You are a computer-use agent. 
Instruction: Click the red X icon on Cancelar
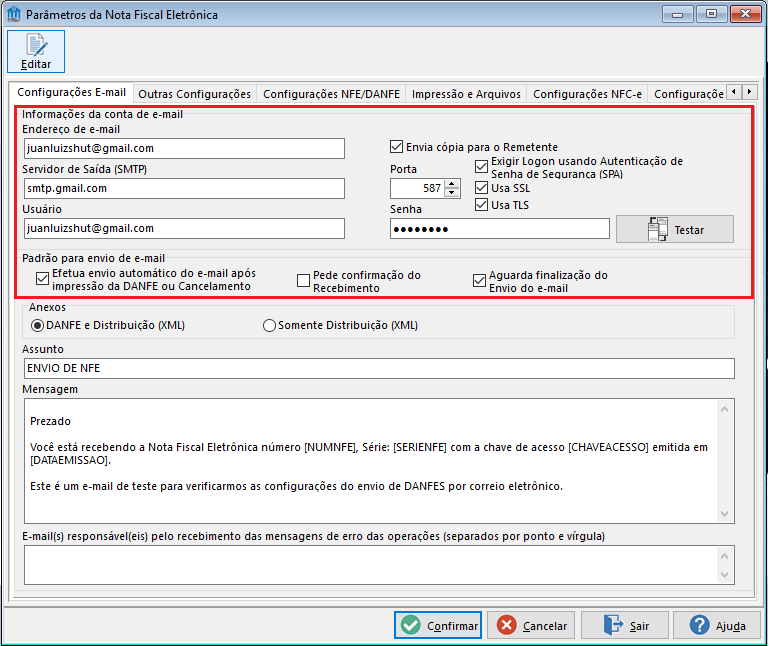click(x=507, y=625)
